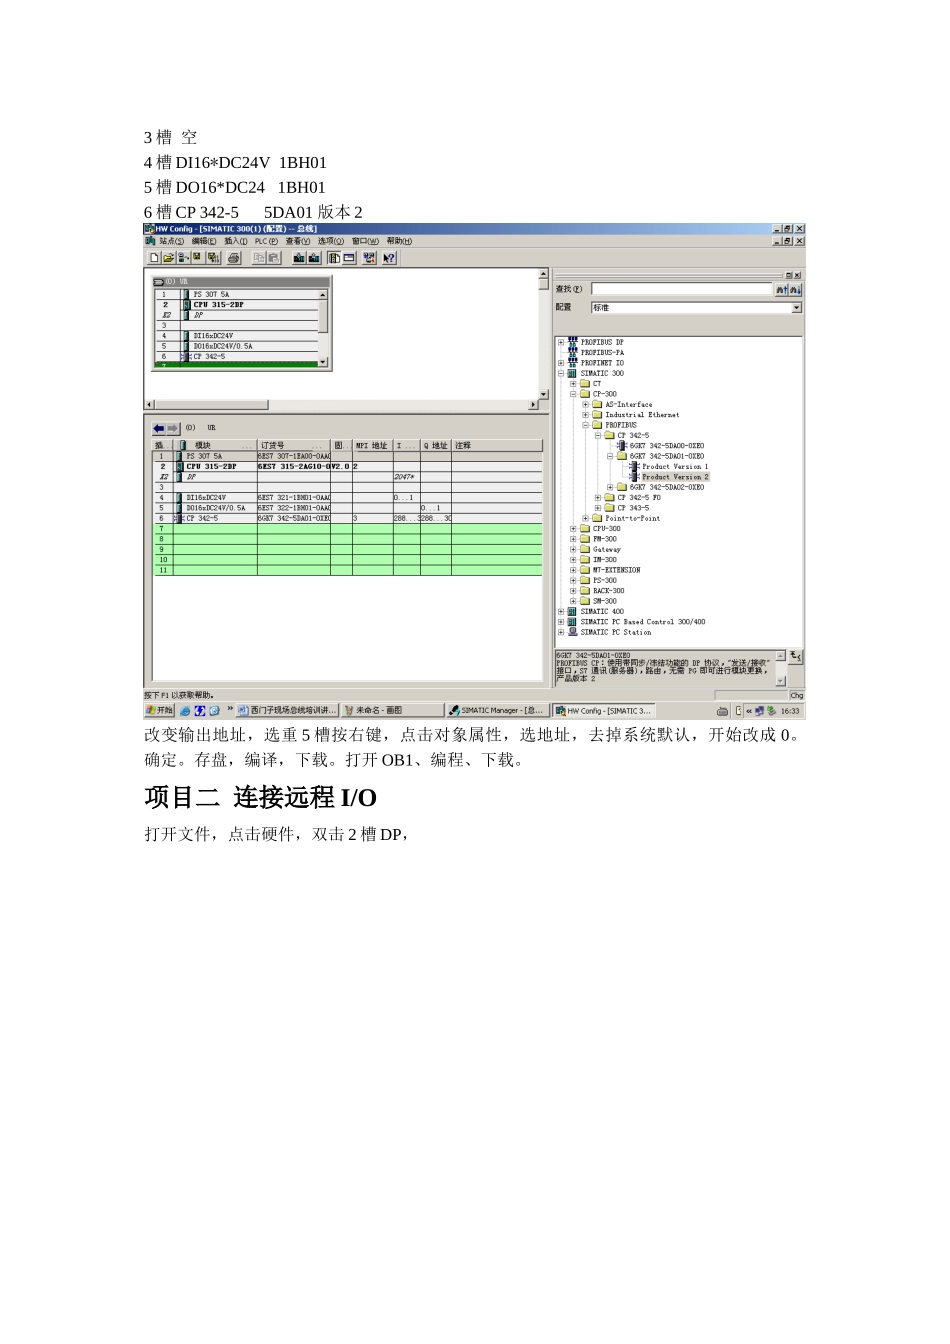Select the 6GK7 342-5DA00-0XE0 module entry
950x1344 pixels.
(666, 446)
